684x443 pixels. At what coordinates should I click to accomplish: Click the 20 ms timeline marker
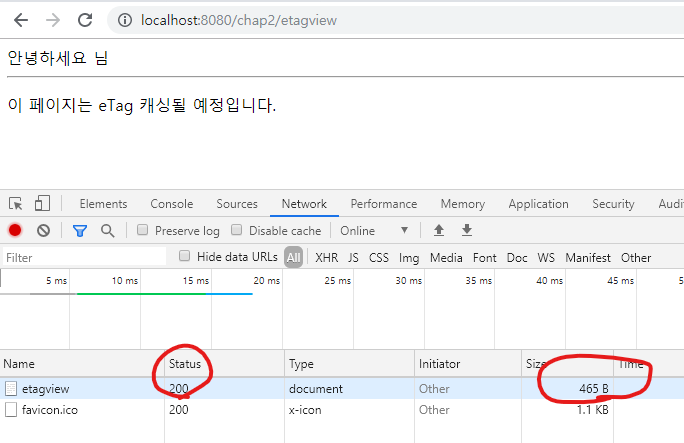[x=267, y=281]
